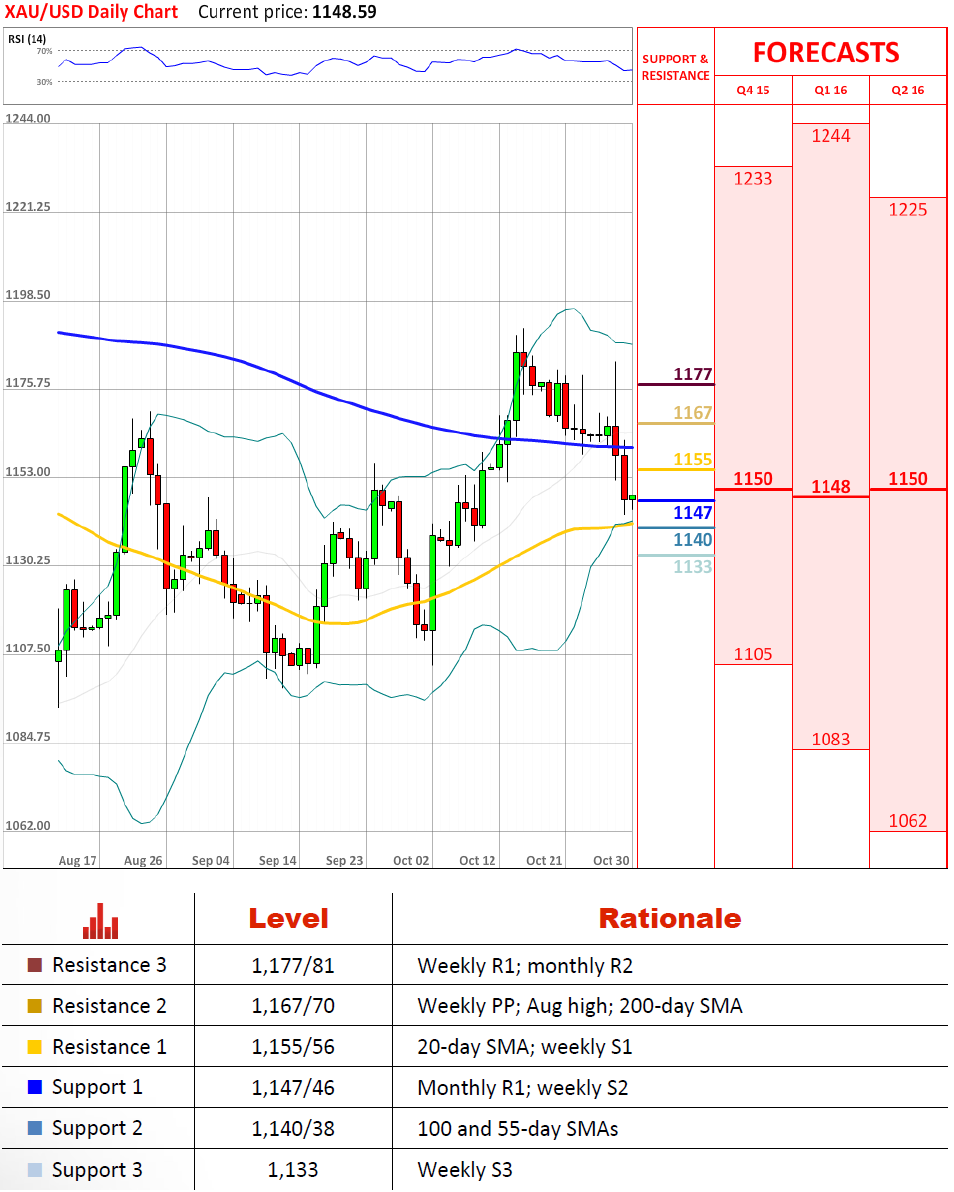This screenshot has height=1192, width=954.
Task: Click the 1,155/56 level cell
Action: click(x=293, y=1048)
